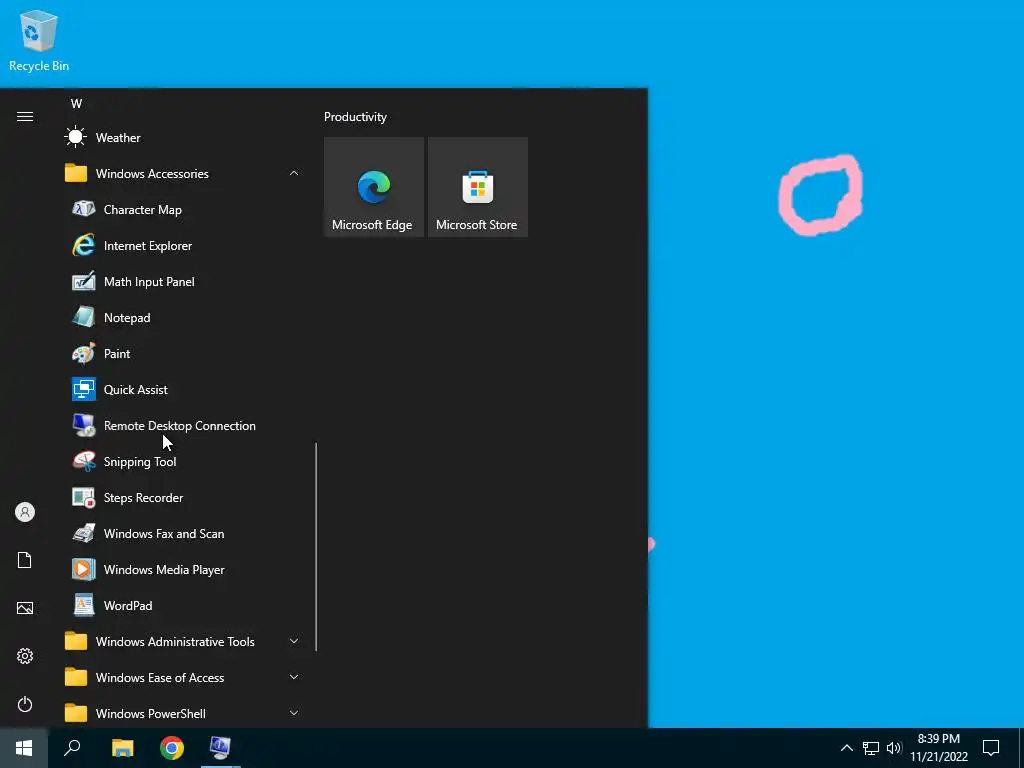Open the Recycle Bin desktop icon
Image resolution: width=1024 pixels, height=768 pixels.
click(x=39, y=40)
